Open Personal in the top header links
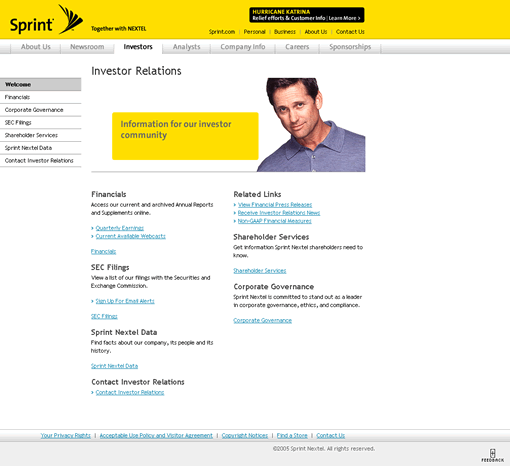Image resolution: width=510 pixels, height=466 pixels. (x=254, y=32)
